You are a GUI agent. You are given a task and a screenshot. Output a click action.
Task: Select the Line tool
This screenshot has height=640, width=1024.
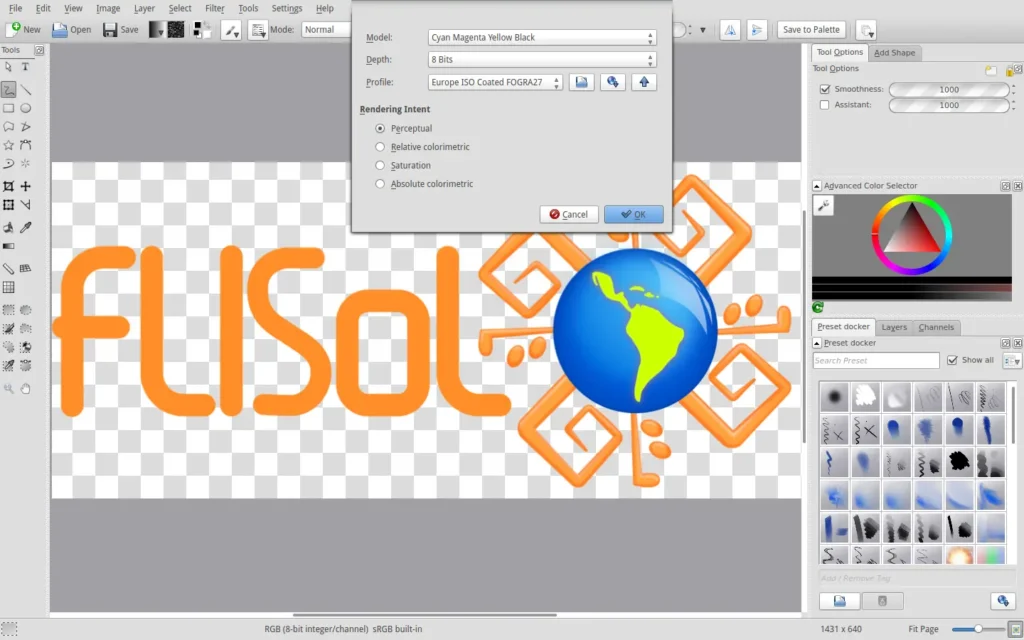click(x=25, y=89)
